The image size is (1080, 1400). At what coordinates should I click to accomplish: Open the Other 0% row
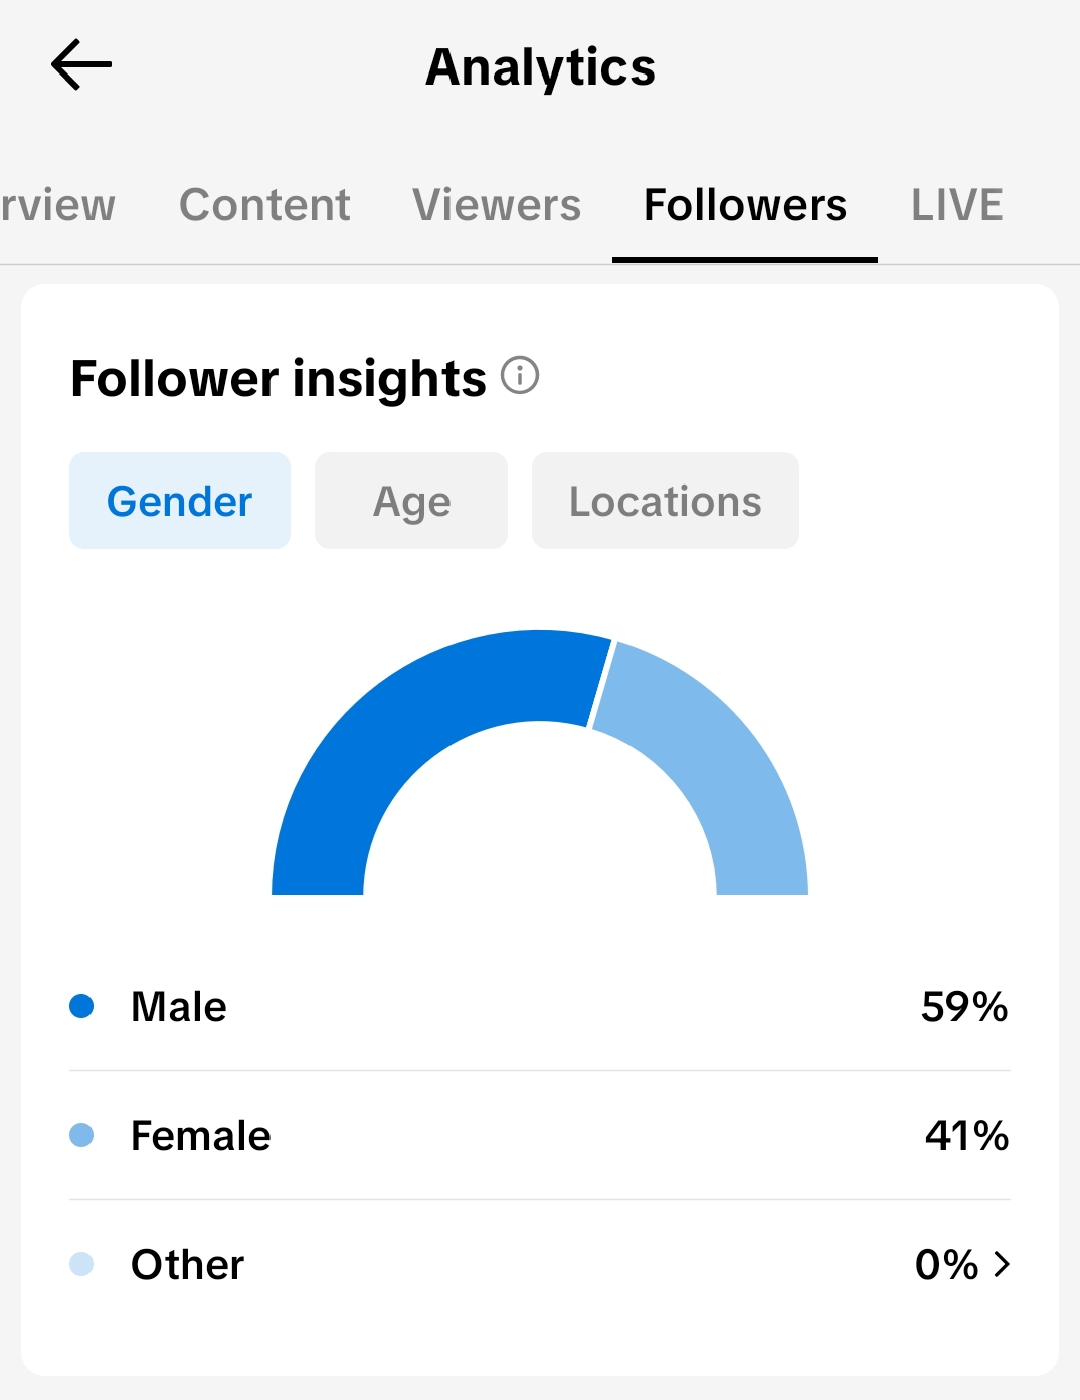coord(540,1264)
